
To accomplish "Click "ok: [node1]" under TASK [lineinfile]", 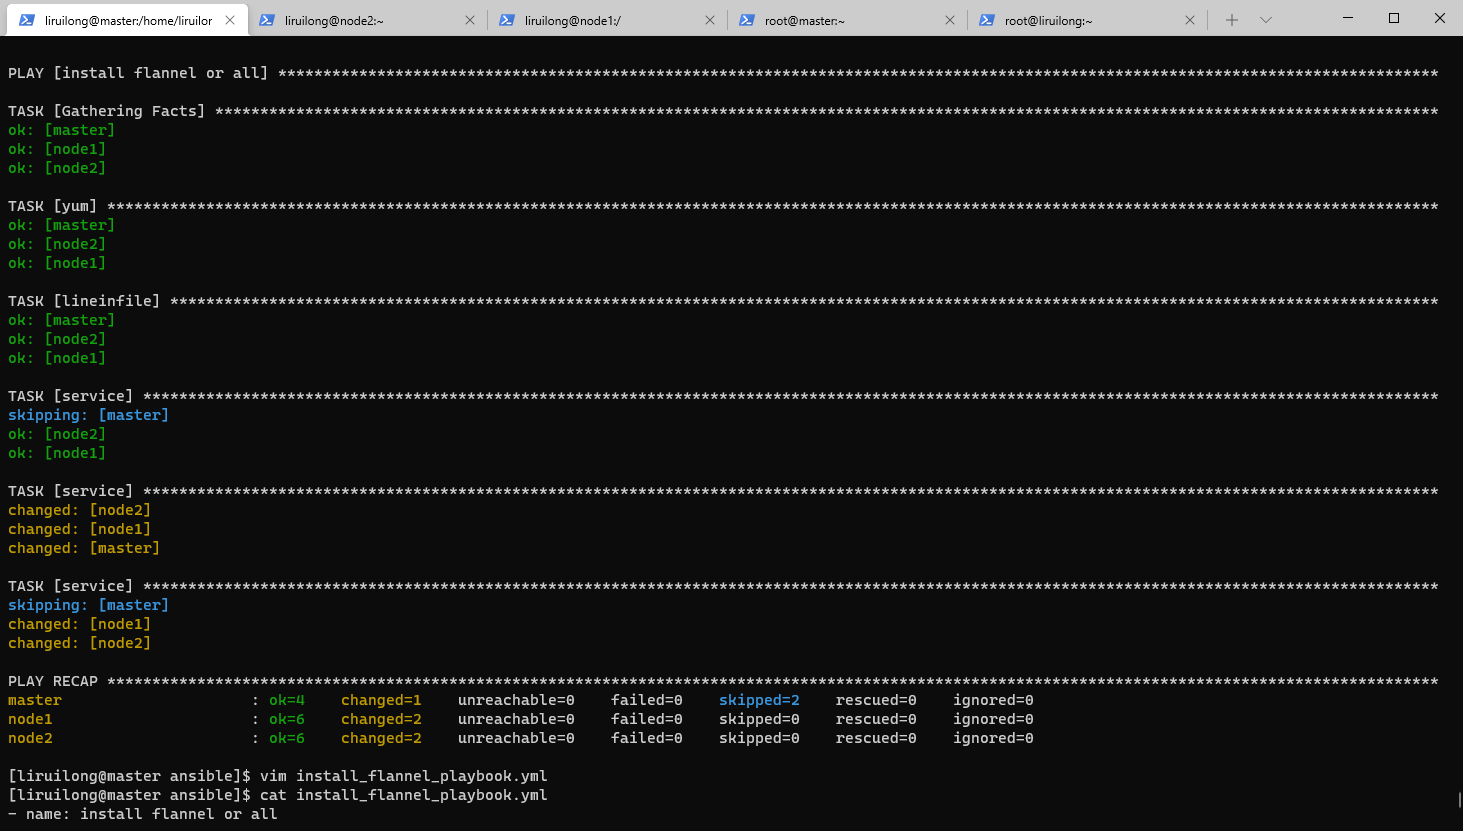I will click(x=57, y=358).
